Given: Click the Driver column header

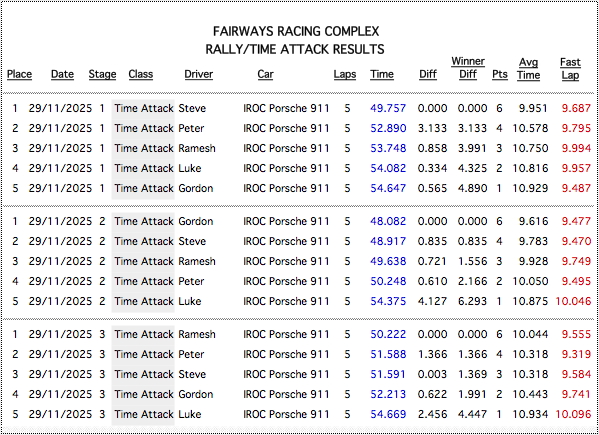Looking at the screenshot, I should tap(199, 74).
